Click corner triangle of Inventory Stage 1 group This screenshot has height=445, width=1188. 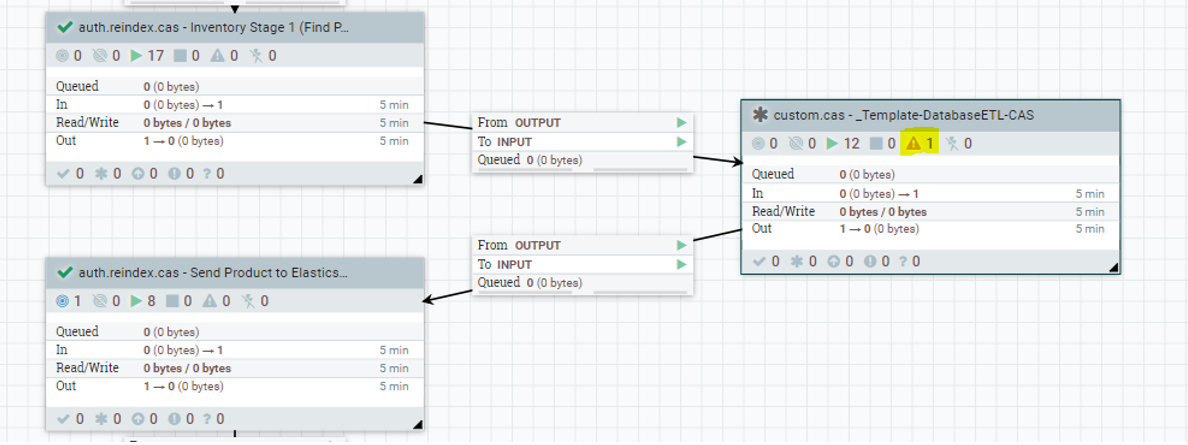coord(417,179)
